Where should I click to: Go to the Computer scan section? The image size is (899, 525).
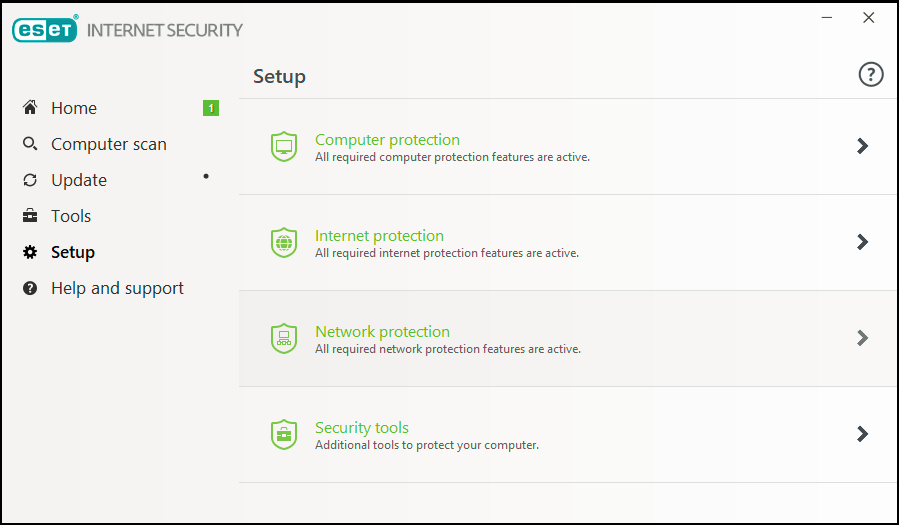(x=109, y=144)
